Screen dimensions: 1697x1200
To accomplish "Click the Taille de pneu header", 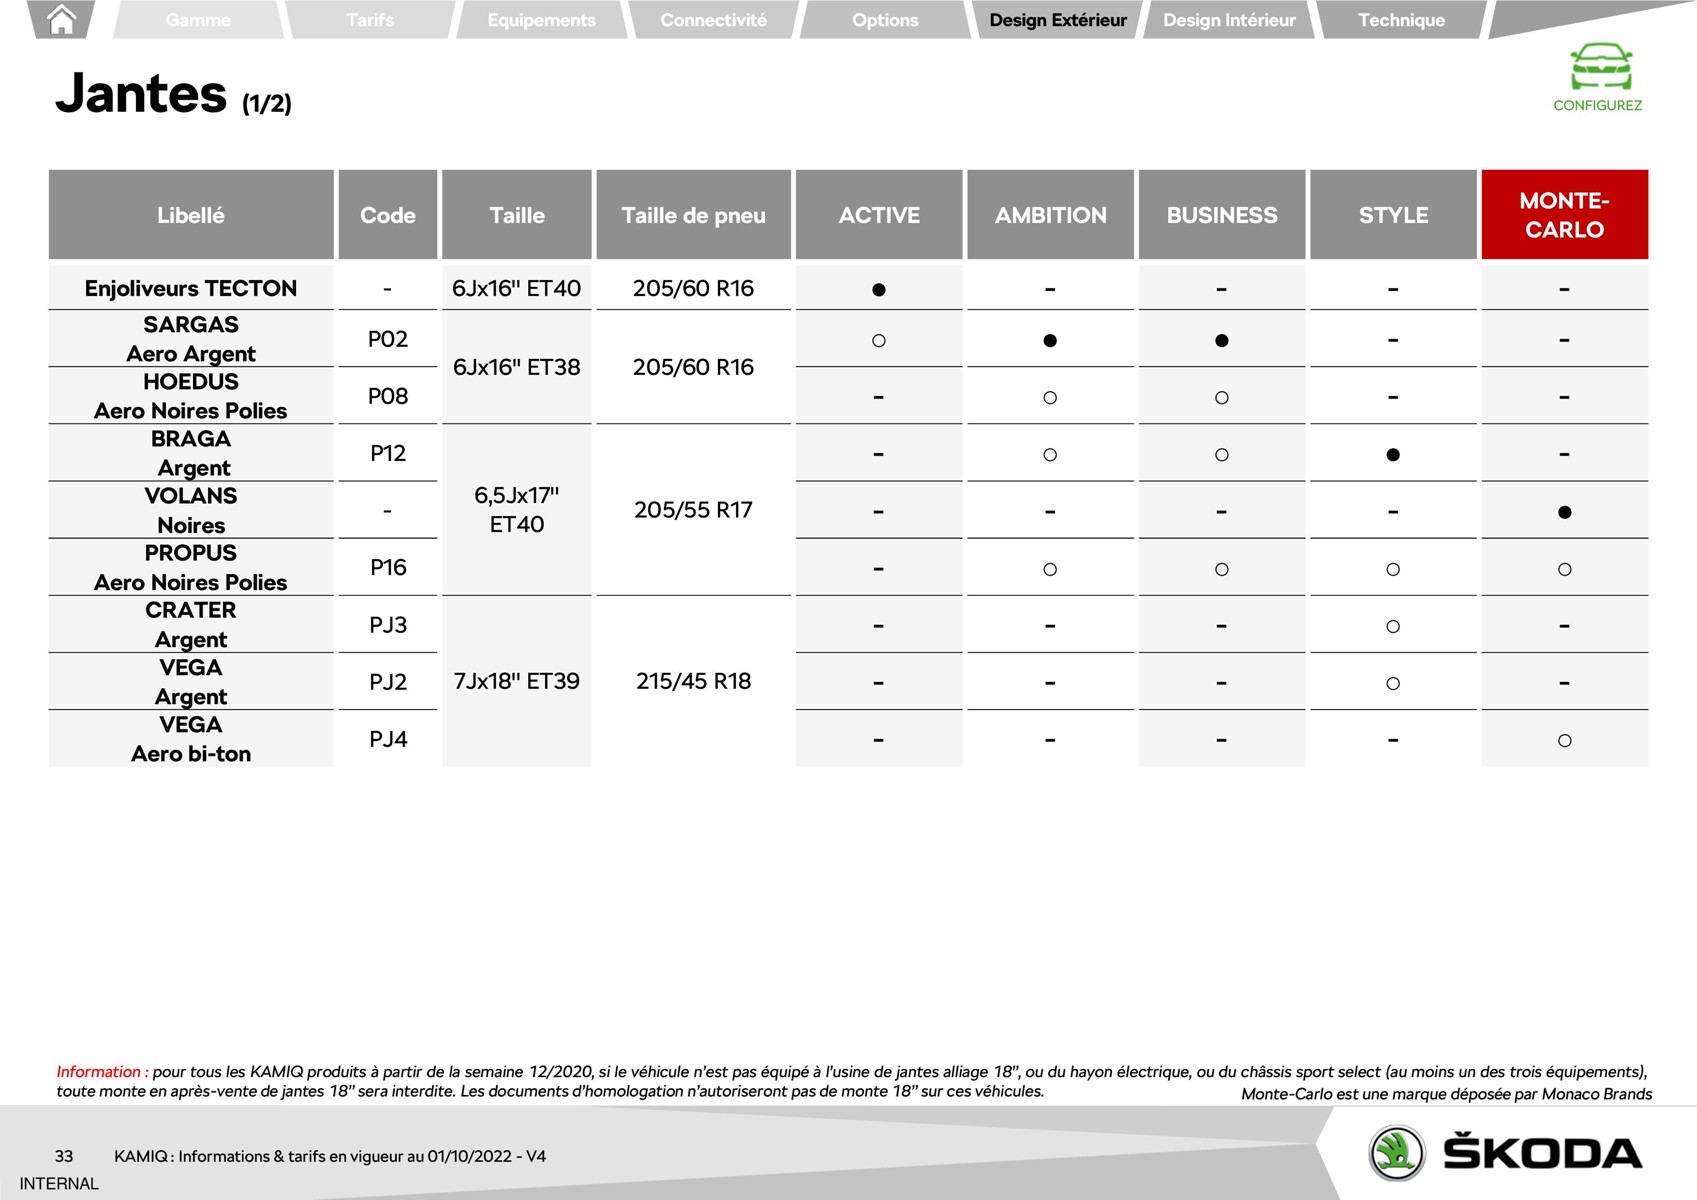I will [693, 215].
